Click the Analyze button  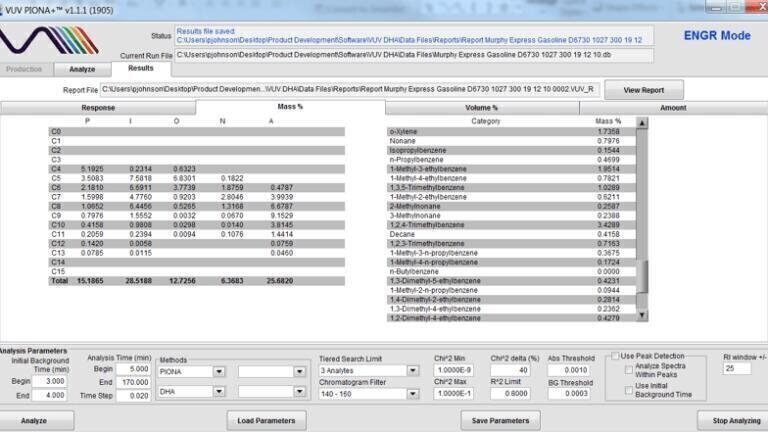pyautogui.click(x=34, y=421)
